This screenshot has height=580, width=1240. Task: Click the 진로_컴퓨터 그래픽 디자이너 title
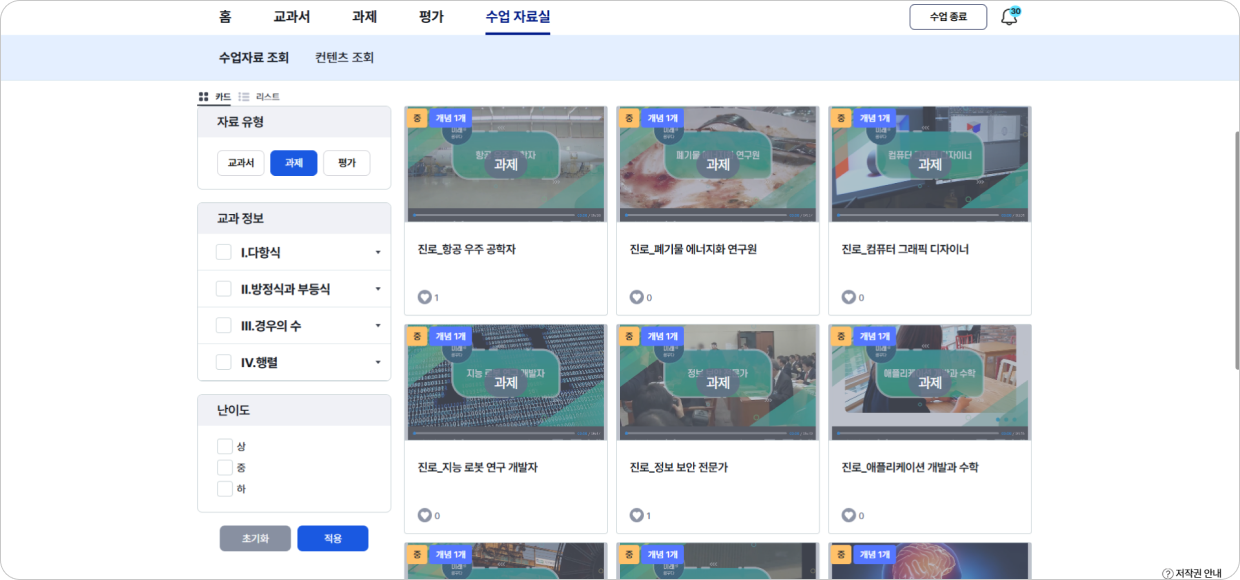(x=905, y=249)
